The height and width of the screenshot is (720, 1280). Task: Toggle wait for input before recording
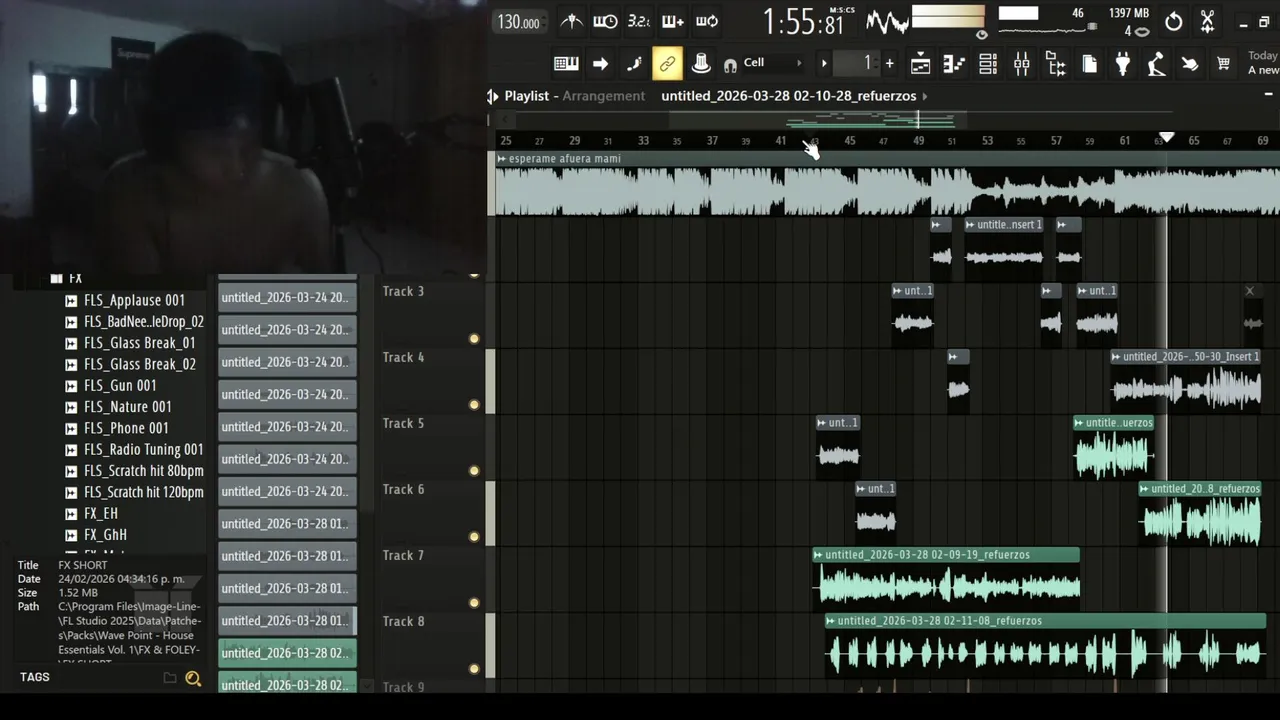point(605,21)
